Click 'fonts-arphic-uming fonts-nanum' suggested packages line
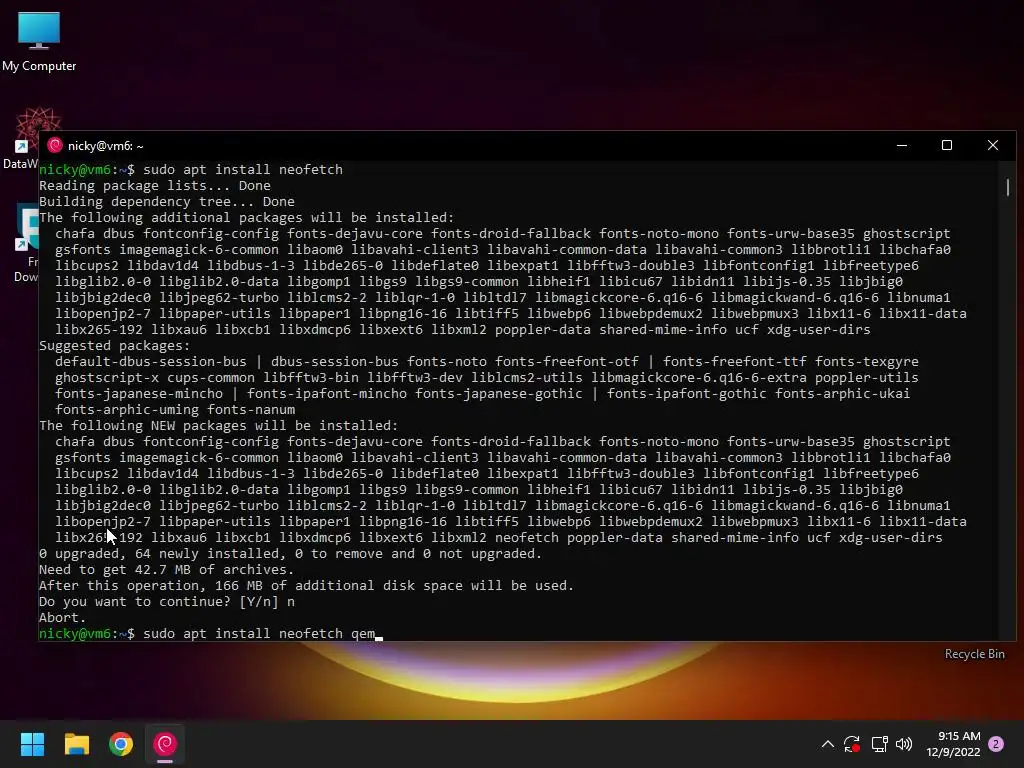Screen dimensions: 1024x768 [x=175, y=409]
